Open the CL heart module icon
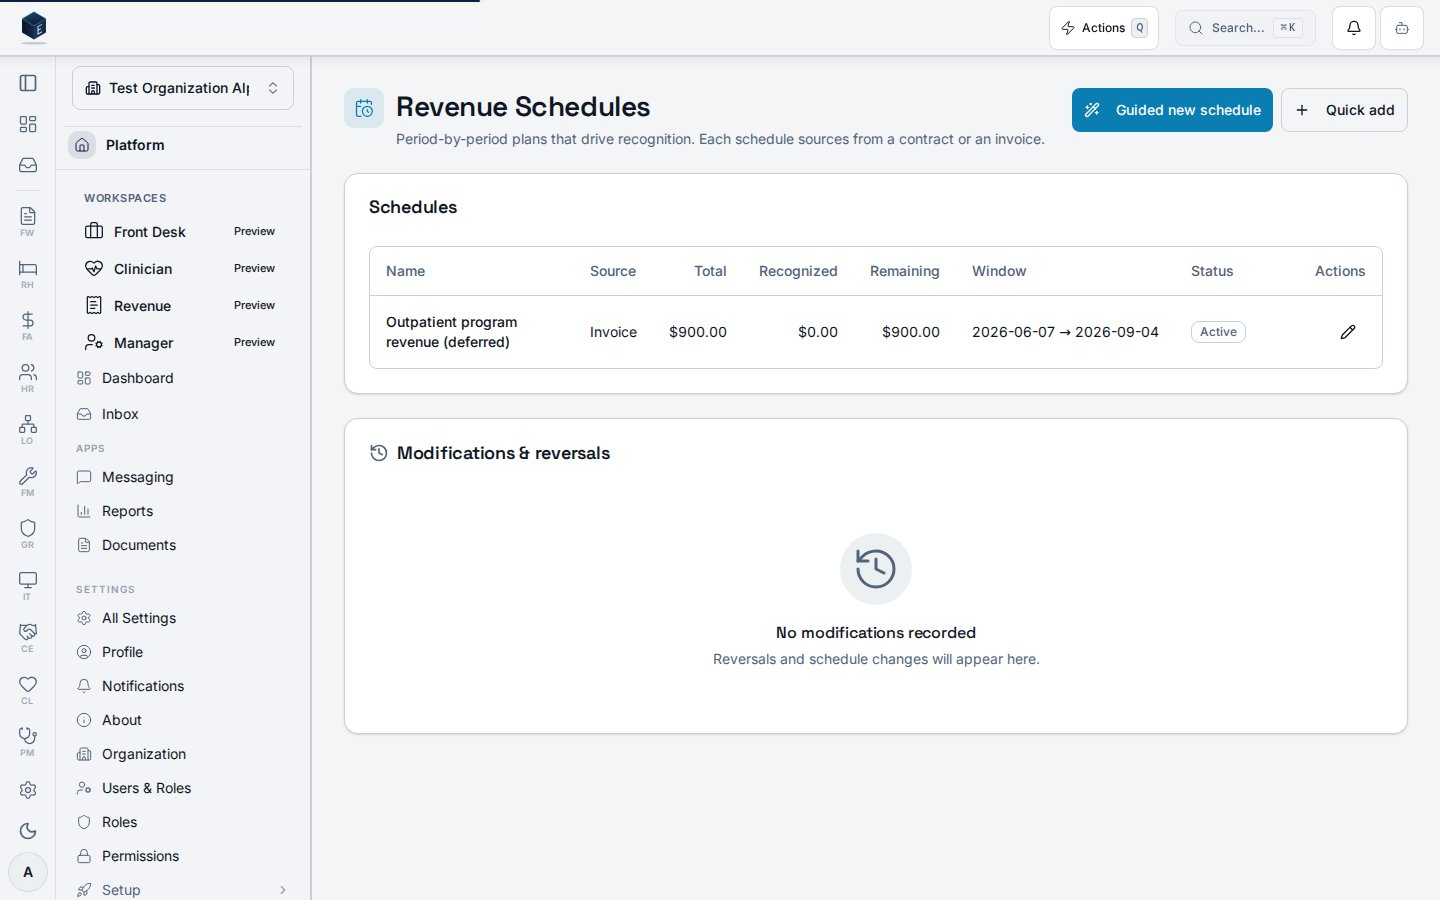The width and height of the screenshot is (1440, 900). coord(28,689)
